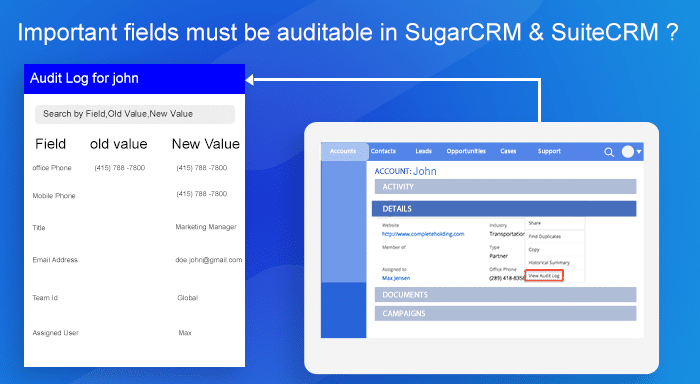Open the user avatar circle
The image size is (700, 384).
coord(628,152)
